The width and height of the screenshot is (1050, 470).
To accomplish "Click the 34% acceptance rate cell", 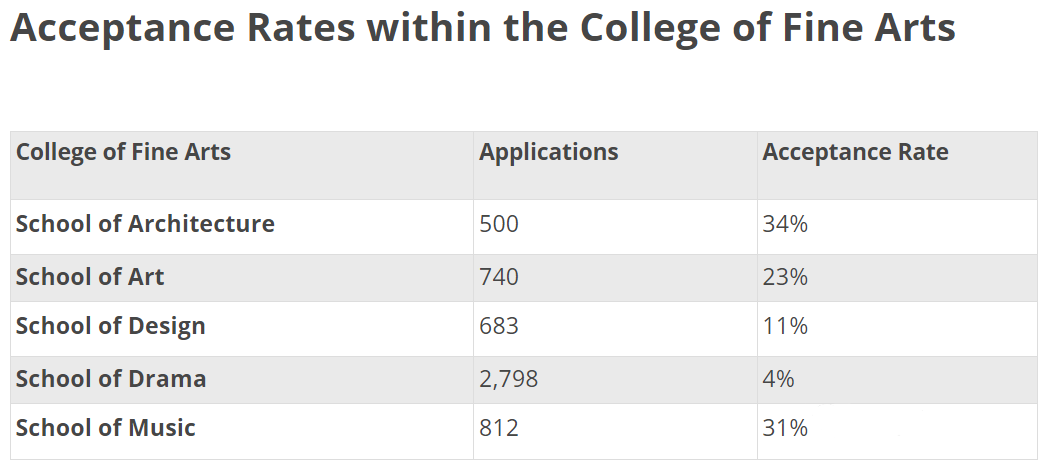I will pos(785,224).
